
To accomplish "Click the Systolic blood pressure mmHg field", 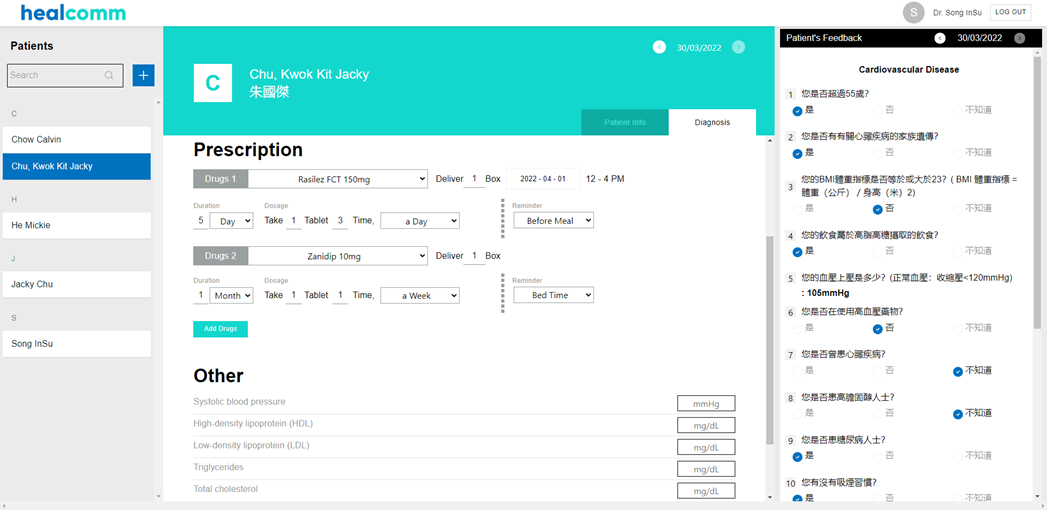I will pos(705,403).
